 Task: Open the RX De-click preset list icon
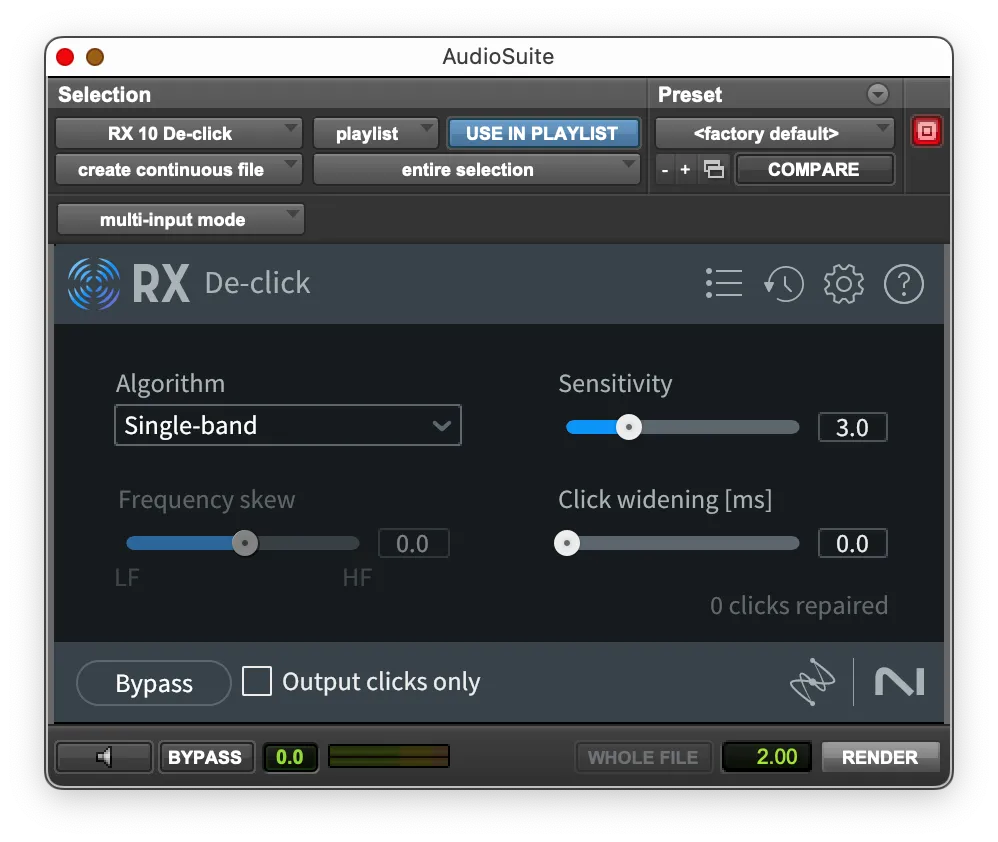click(724, 283)
